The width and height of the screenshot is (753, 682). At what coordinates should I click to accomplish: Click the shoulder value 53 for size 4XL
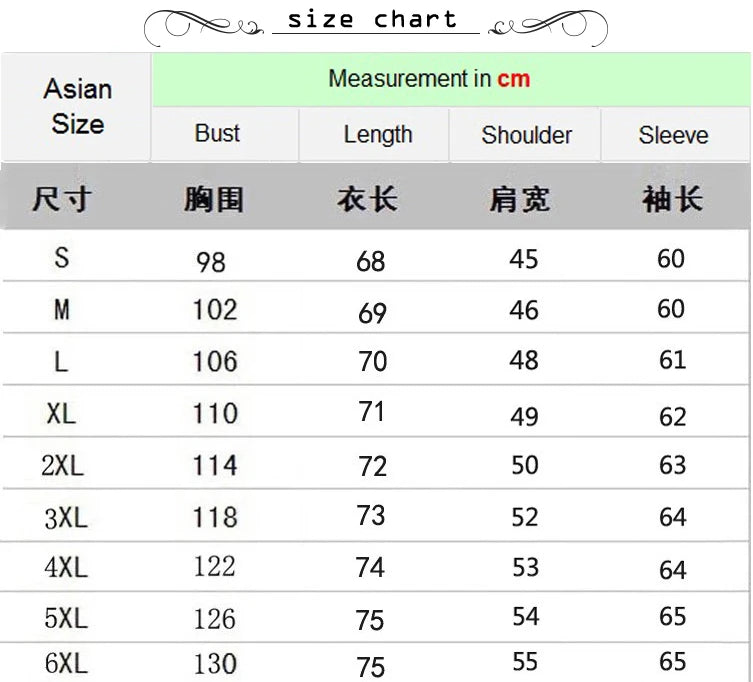pyautogui.click(x=524, y=567)
